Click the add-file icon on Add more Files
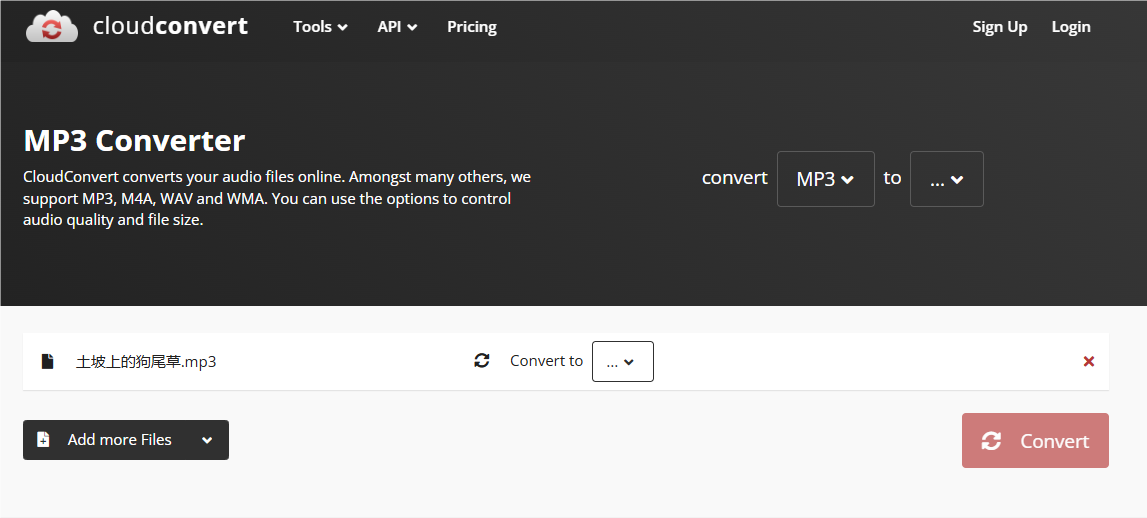 [x=44, y=440]
